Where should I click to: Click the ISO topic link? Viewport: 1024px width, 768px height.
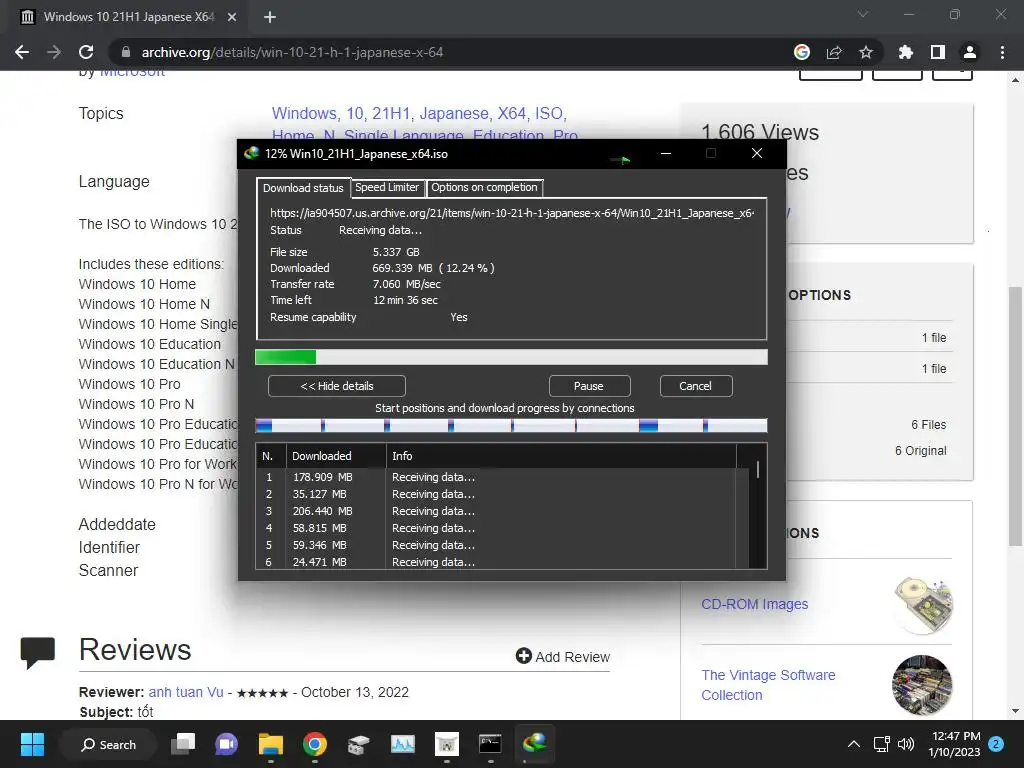pos(549,114)
